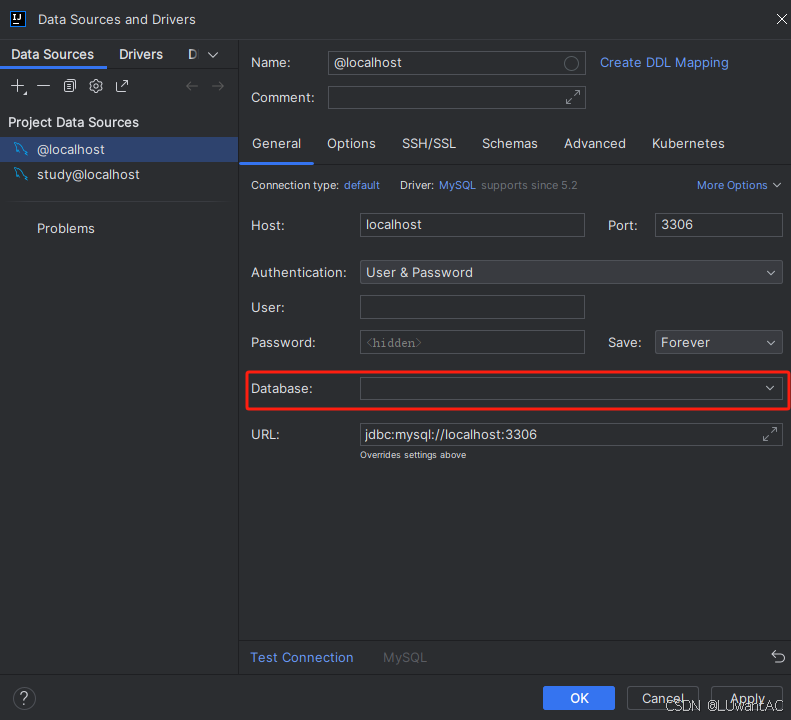Click the color circle in Name field

[571, 63]
